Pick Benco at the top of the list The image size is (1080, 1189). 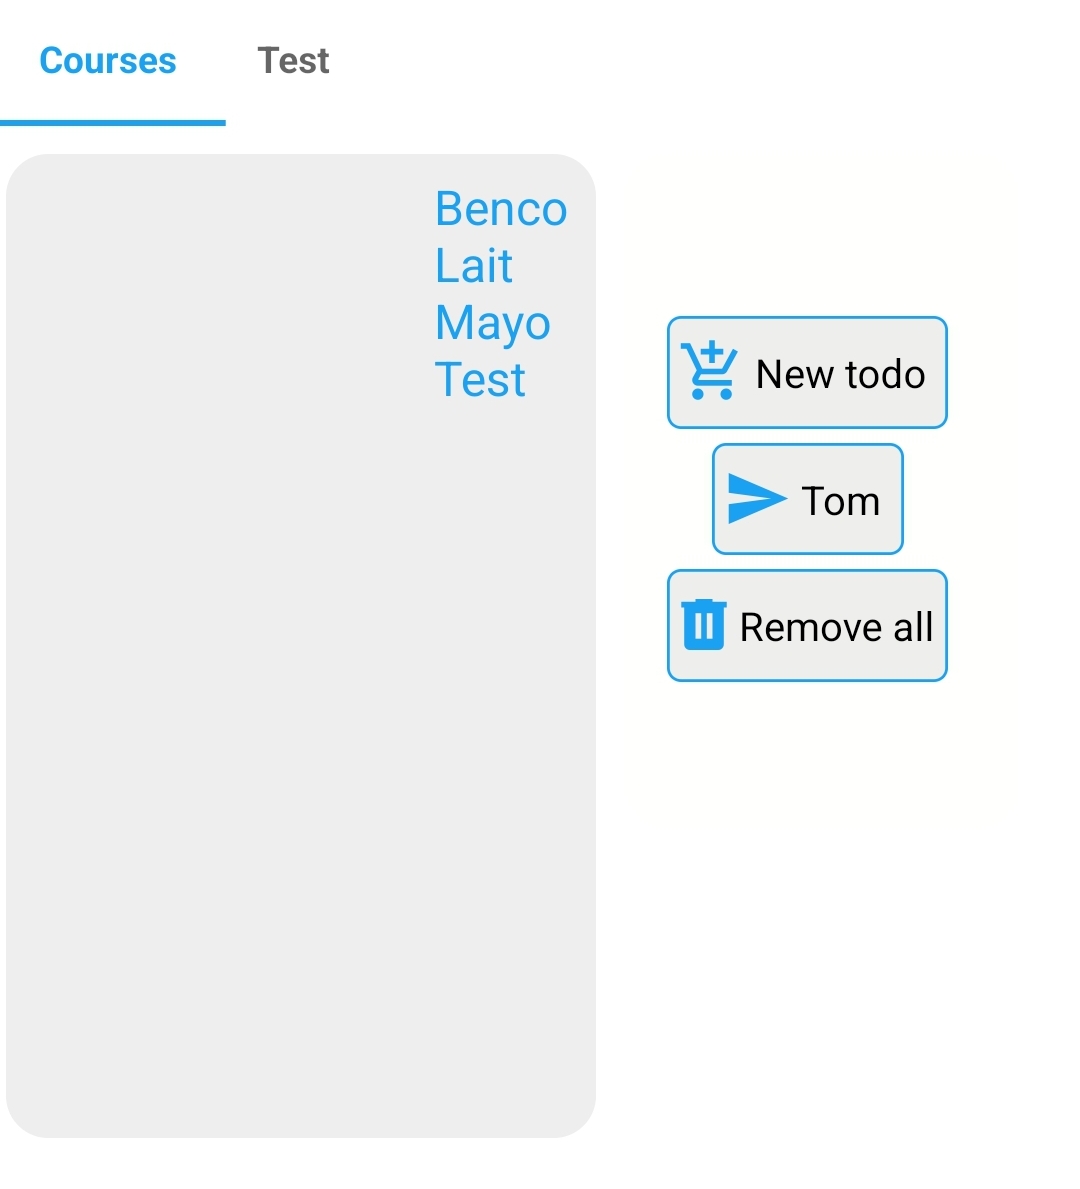pyautogui.click(x=501, y=209)
